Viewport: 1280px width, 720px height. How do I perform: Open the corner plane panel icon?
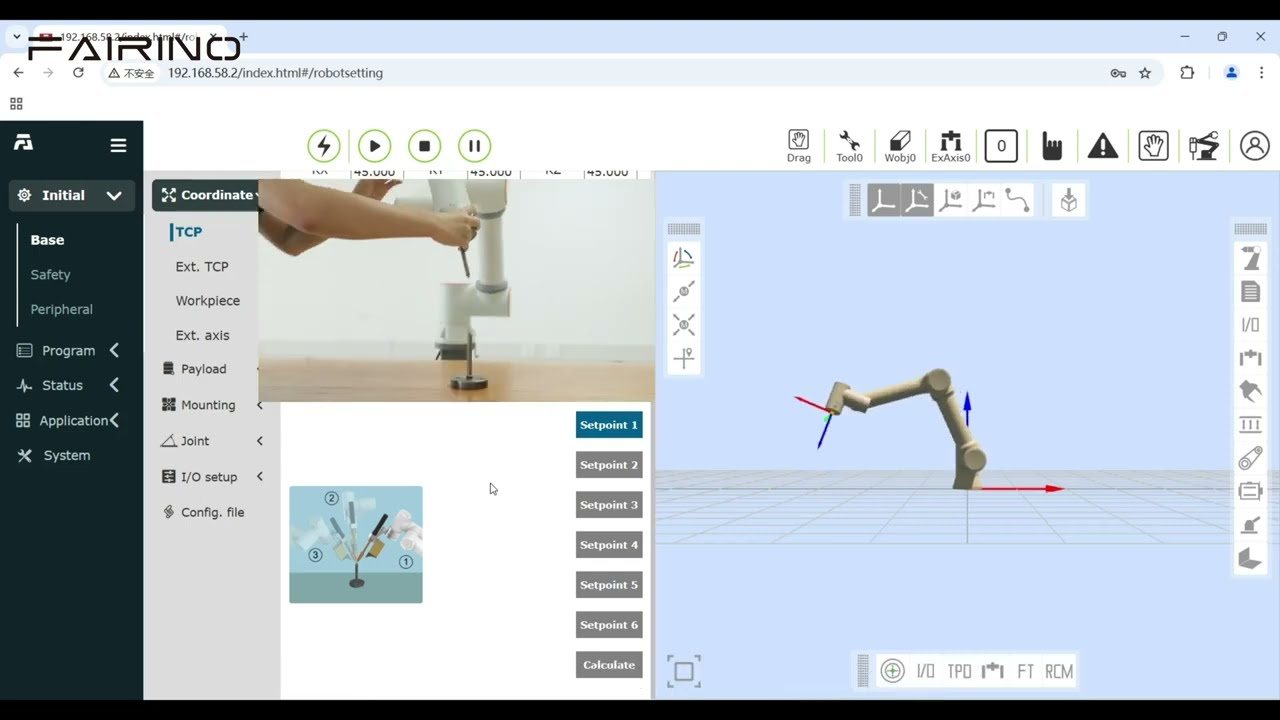click(x=1251, y=558)
